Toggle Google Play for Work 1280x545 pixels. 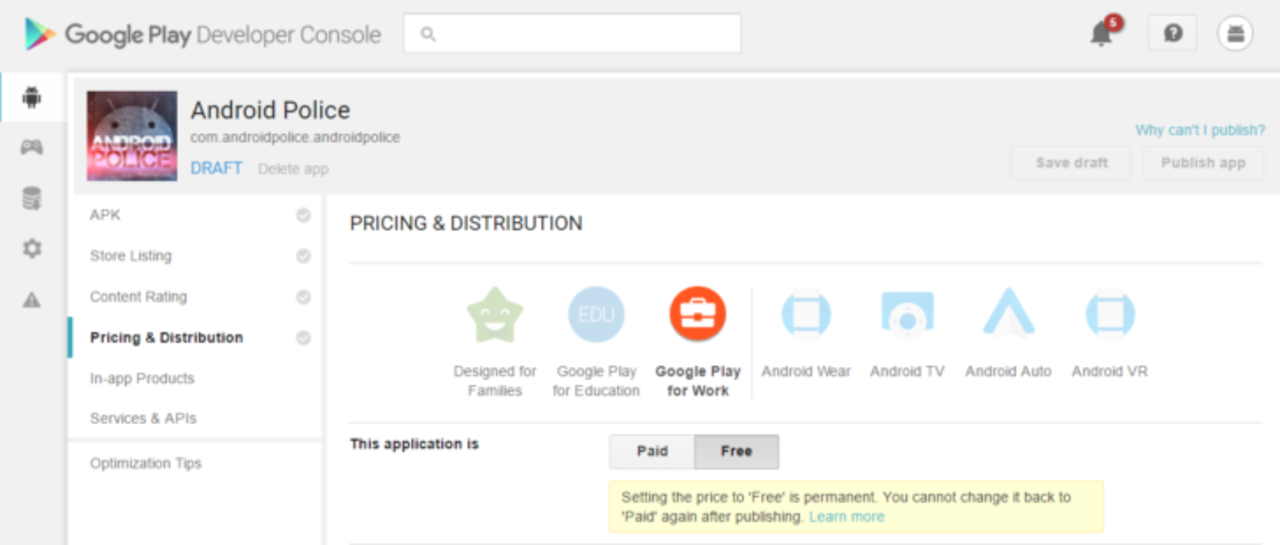[x=697, y=315]
